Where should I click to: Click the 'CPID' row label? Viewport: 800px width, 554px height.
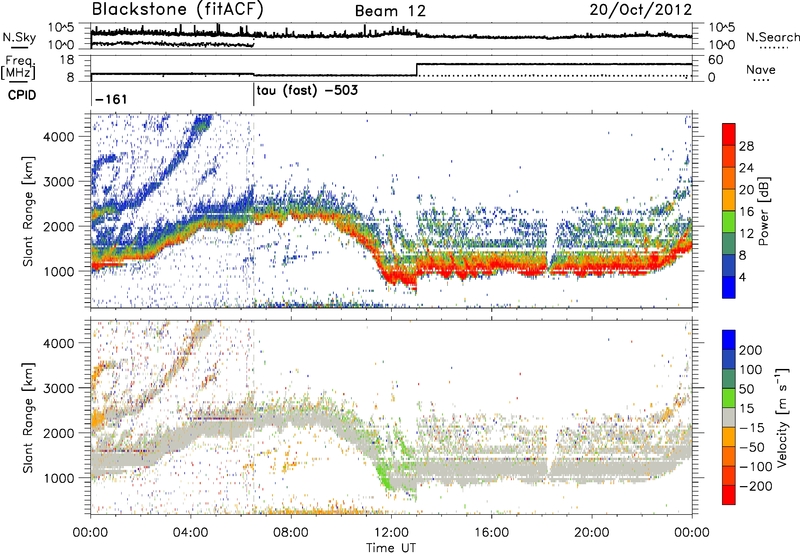(x=22, y=95)
